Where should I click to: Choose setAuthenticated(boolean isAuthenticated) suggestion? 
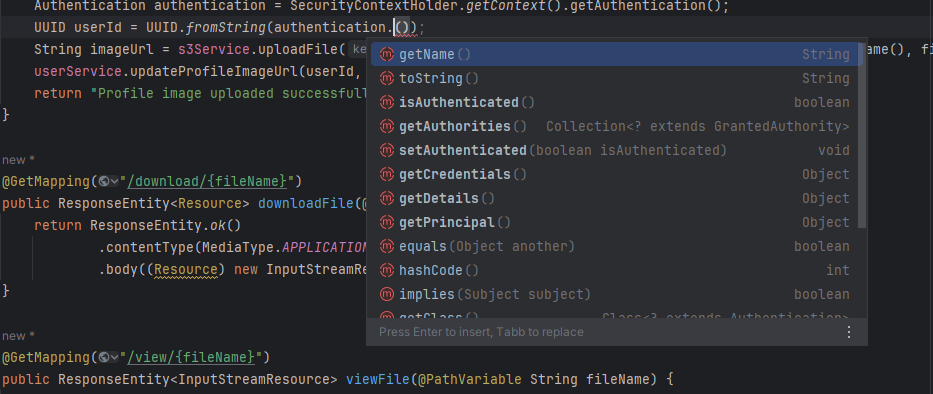click(x=616, y=150)
